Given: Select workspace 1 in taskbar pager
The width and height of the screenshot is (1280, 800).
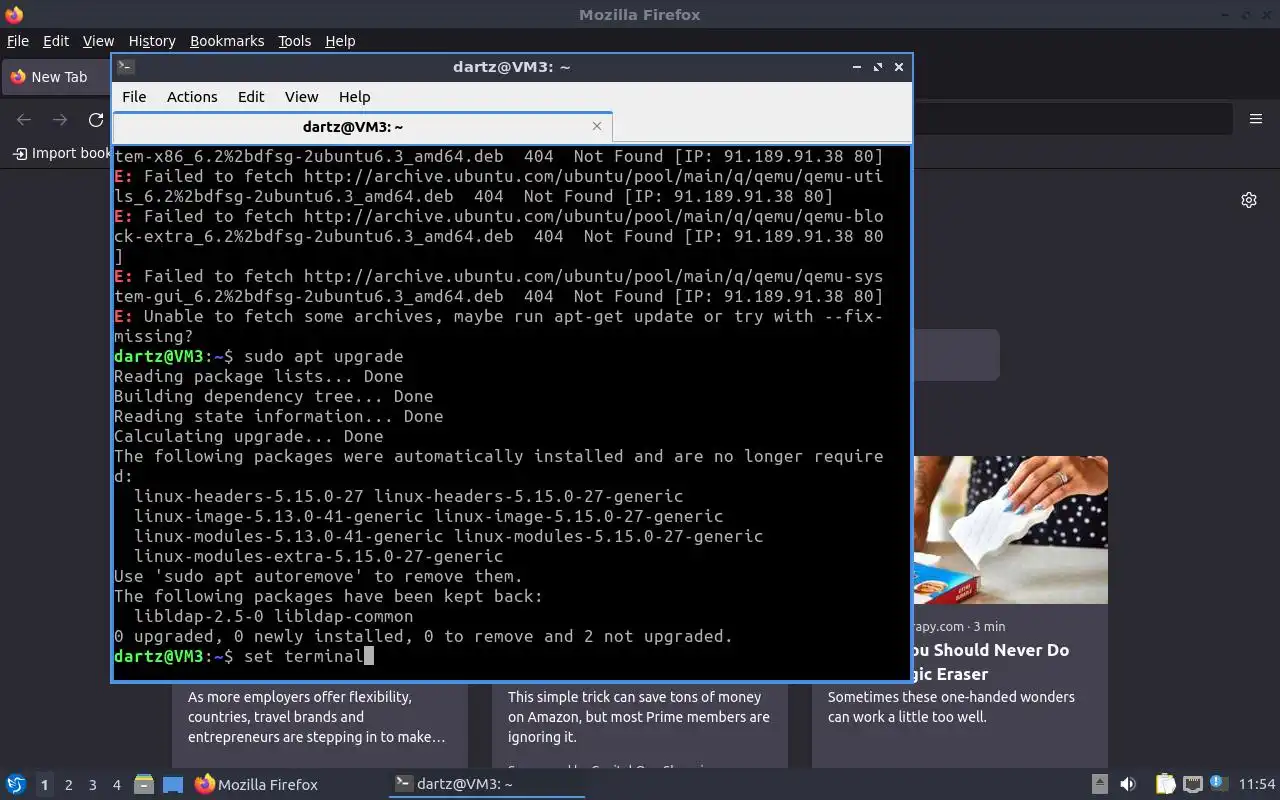Looking at the screenshot, I should (x=44, y=785).
